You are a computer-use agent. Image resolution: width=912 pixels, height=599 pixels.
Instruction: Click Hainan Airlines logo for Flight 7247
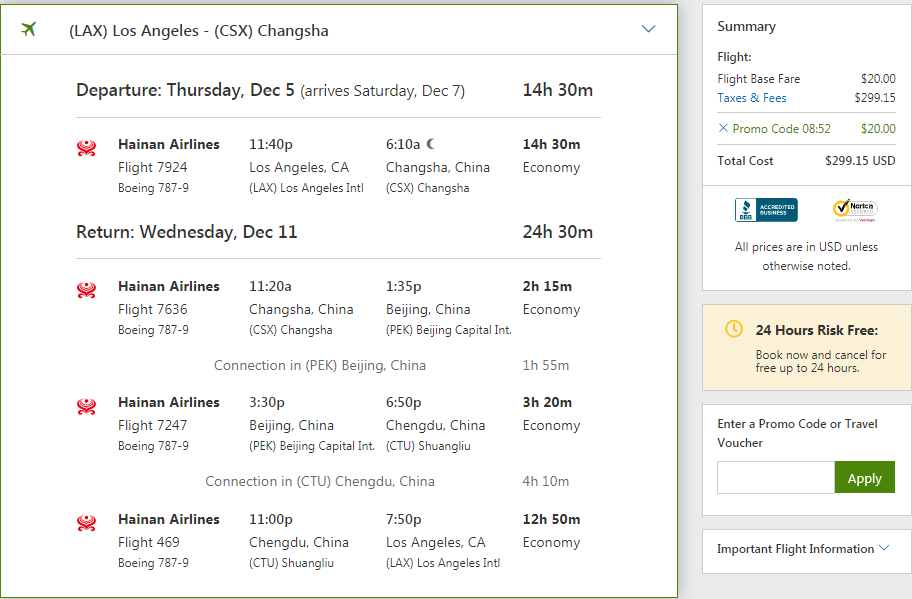pyautogui.click(x=87, y=406)
